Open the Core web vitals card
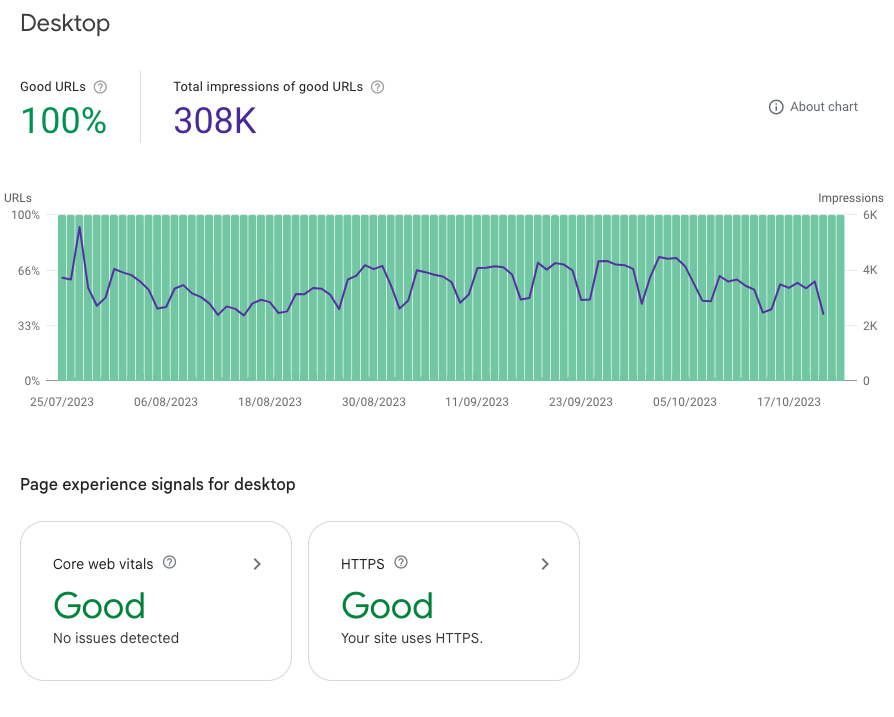Viewport: 894px width, 717px height. tap(156, 600)
